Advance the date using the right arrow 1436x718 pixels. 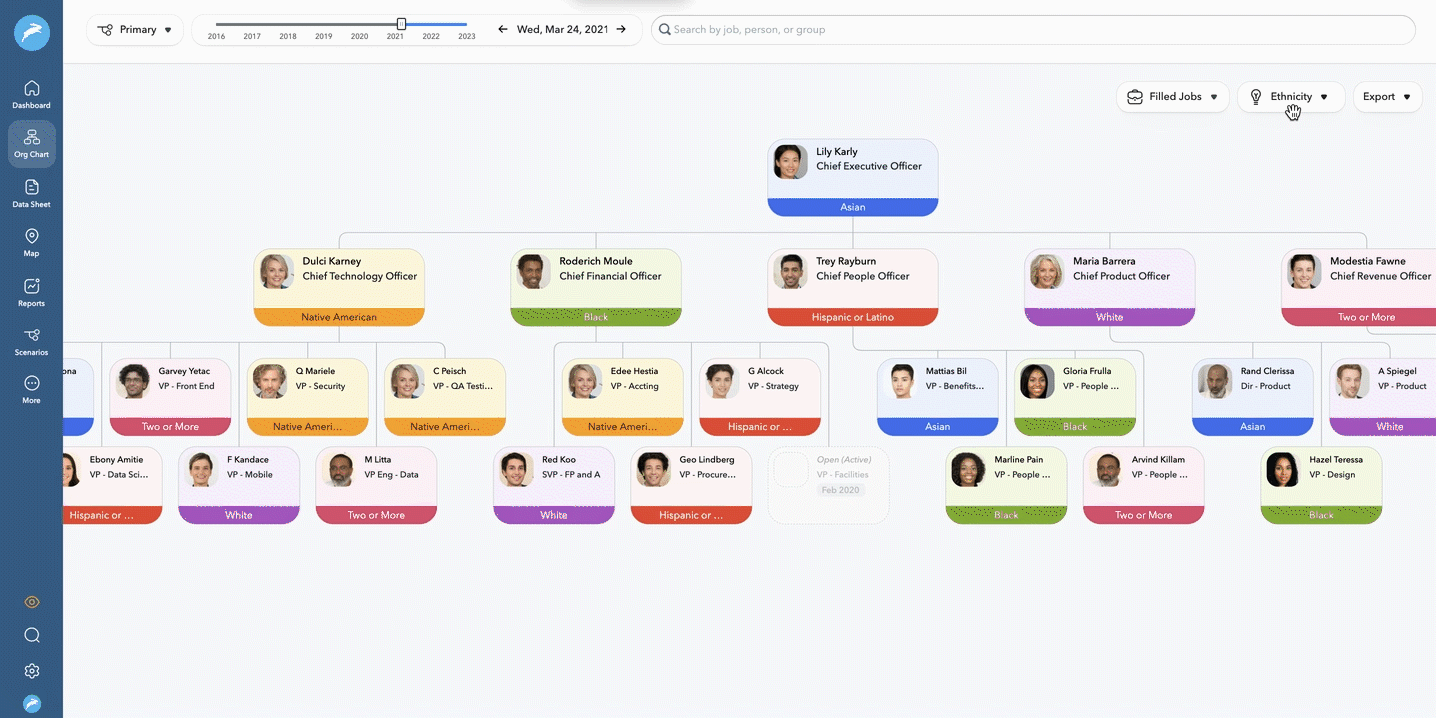(x=621, y=30)
